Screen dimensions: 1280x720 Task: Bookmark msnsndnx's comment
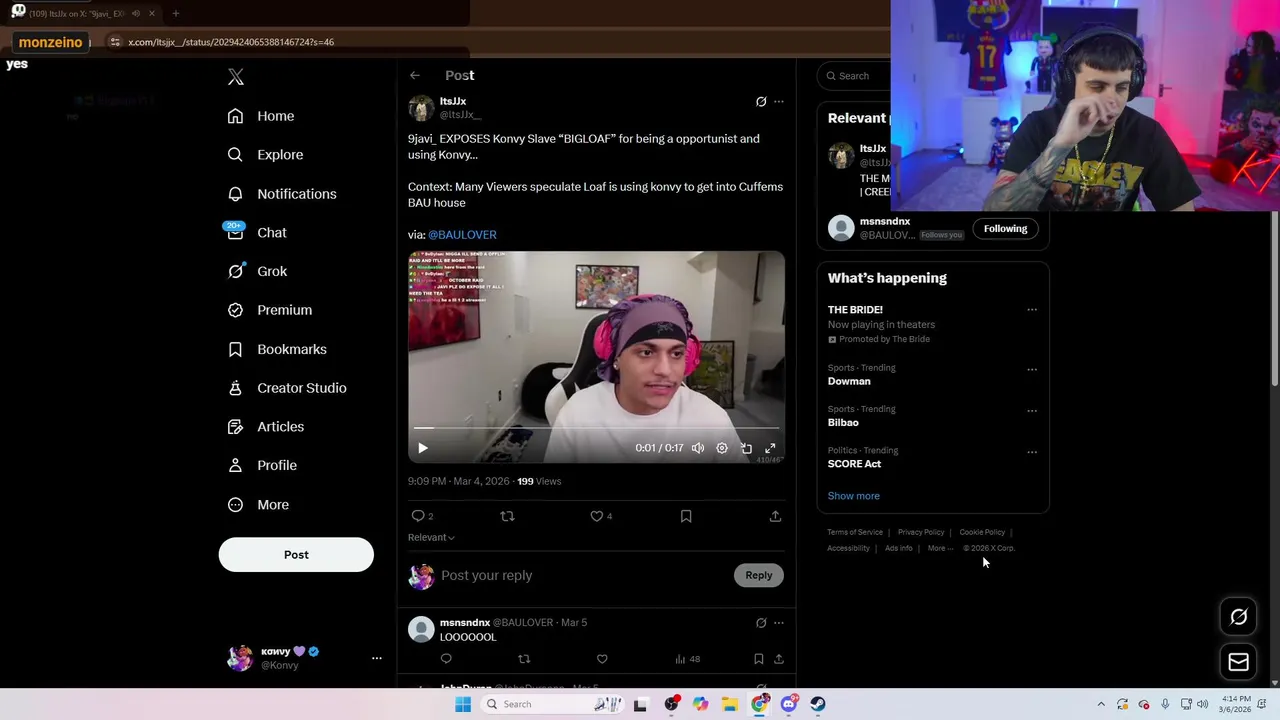759,659
